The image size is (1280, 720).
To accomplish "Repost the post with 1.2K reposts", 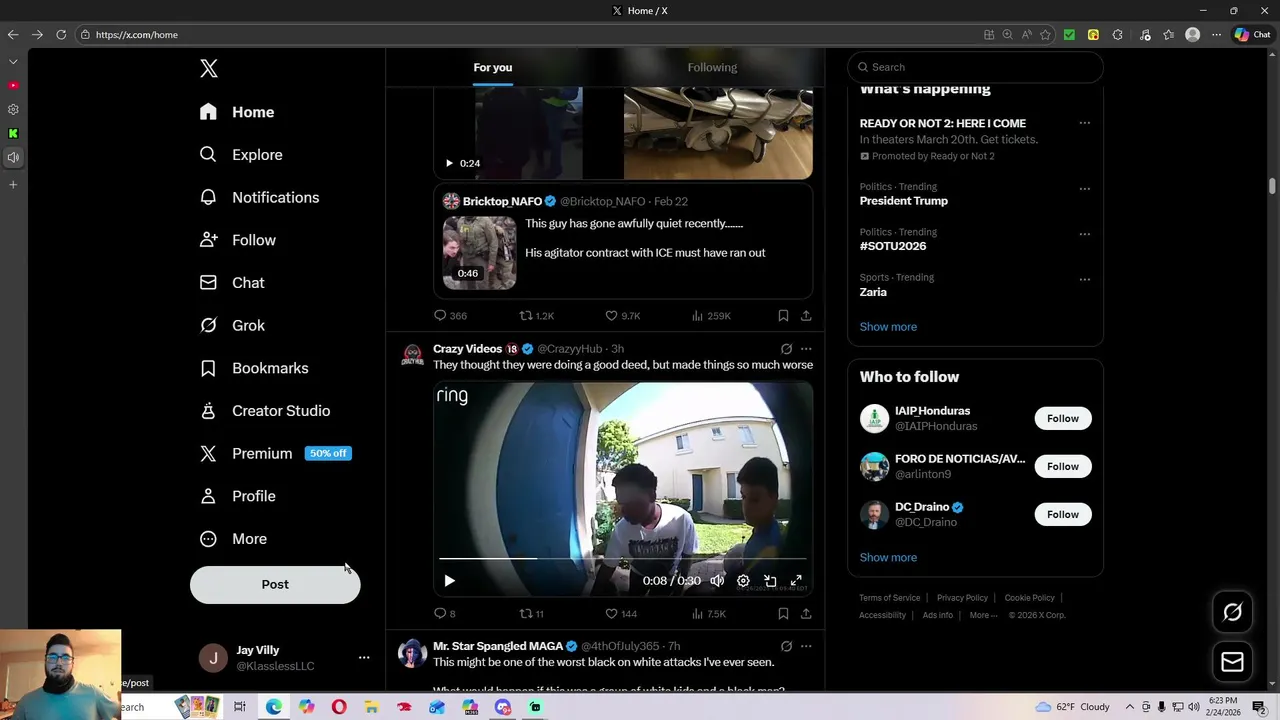I will 536,316.
